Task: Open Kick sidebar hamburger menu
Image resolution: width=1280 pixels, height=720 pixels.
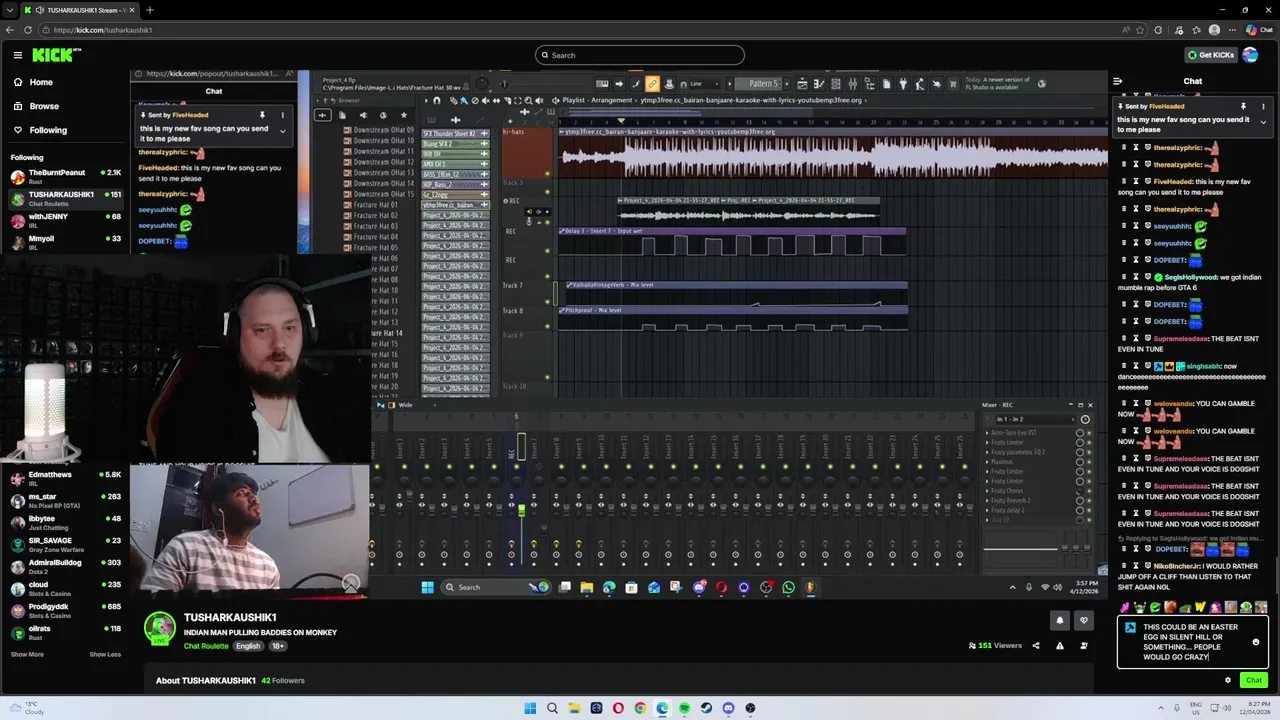Action: (18, 55)
